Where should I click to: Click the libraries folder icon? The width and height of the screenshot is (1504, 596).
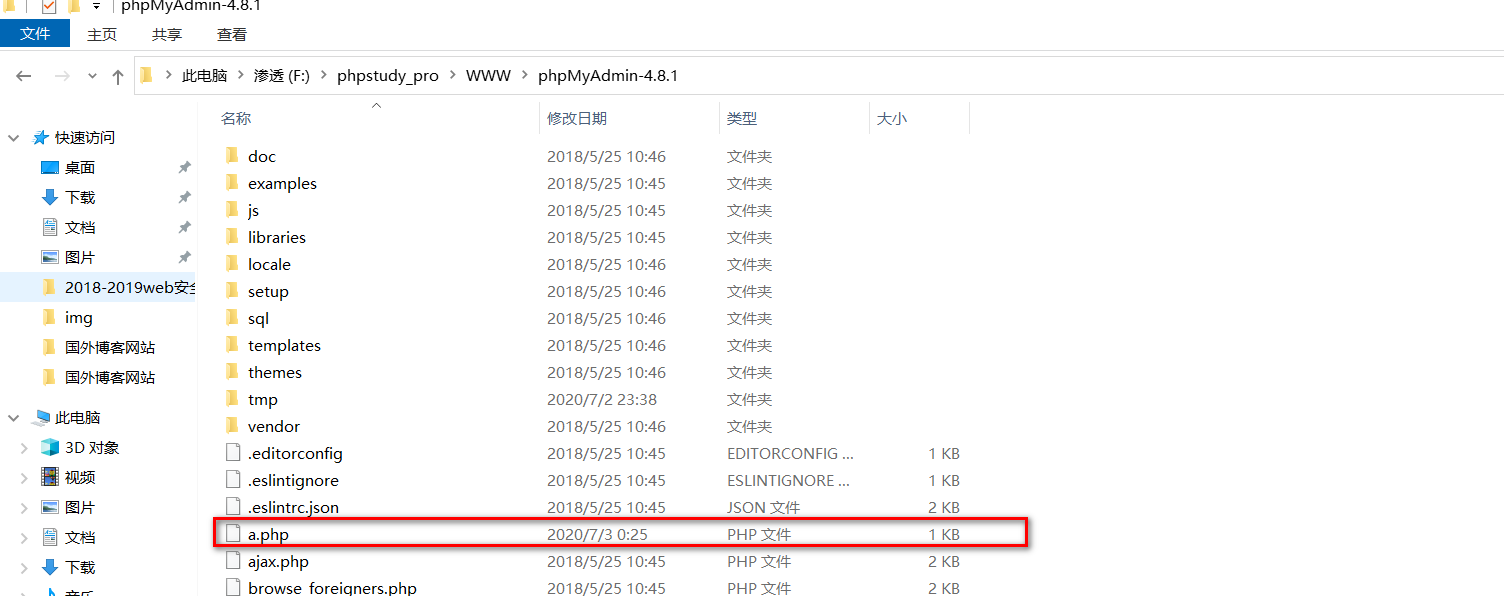(232, 237)
